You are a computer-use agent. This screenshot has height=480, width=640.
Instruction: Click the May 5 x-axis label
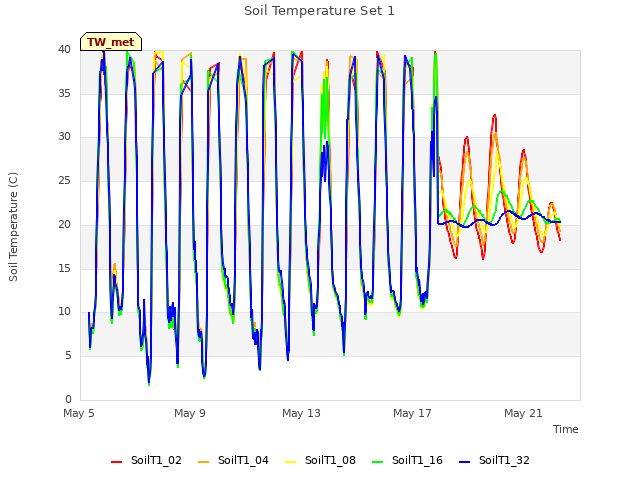click(x=79, y=413)
